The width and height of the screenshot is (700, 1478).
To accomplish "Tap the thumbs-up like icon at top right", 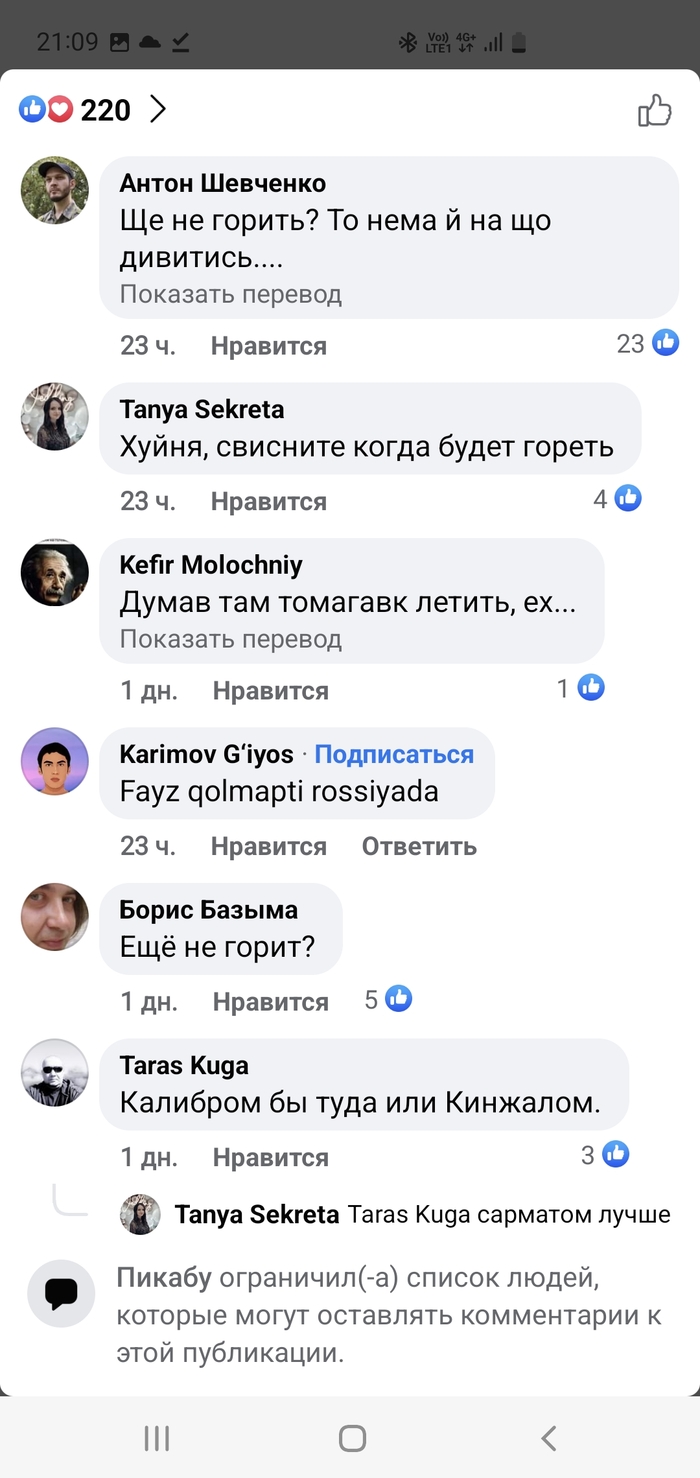I will click(655, 110).
